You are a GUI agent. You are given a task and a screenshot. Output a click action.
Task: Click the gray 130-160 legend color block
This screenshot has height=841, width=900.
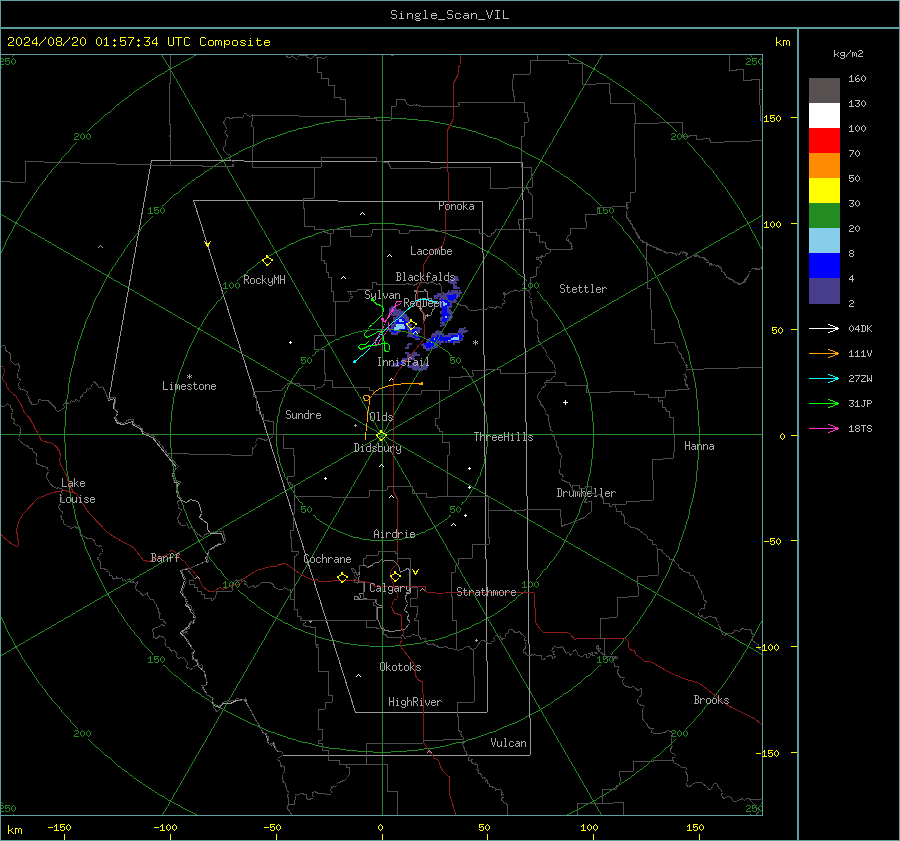point(824,91)
